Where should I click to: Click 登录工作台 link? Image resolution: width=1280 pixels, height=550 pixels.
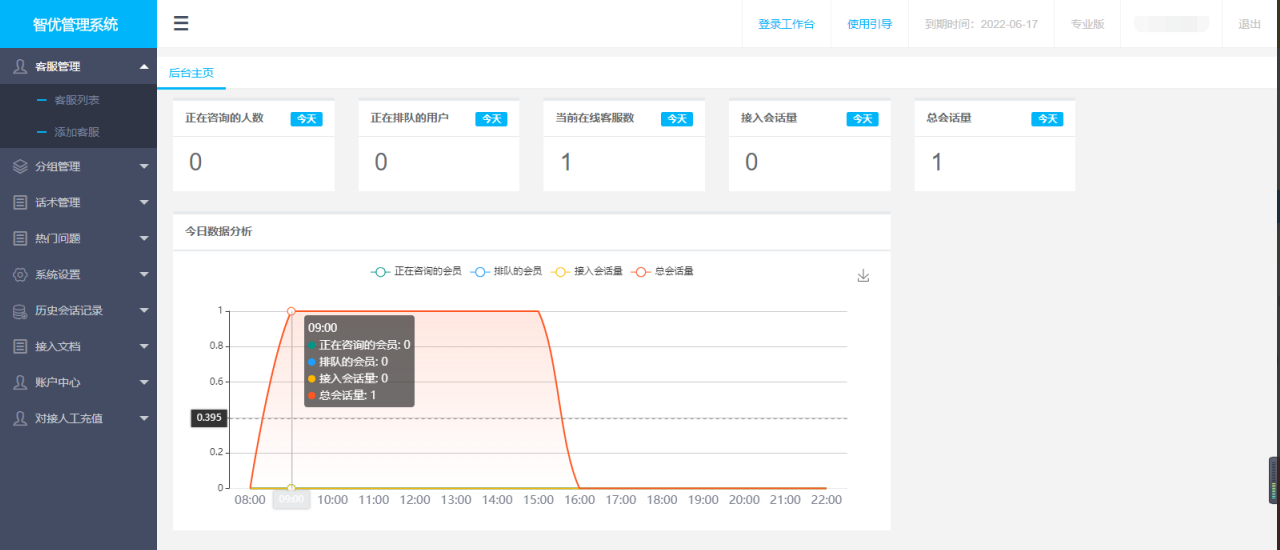point(786,24)
